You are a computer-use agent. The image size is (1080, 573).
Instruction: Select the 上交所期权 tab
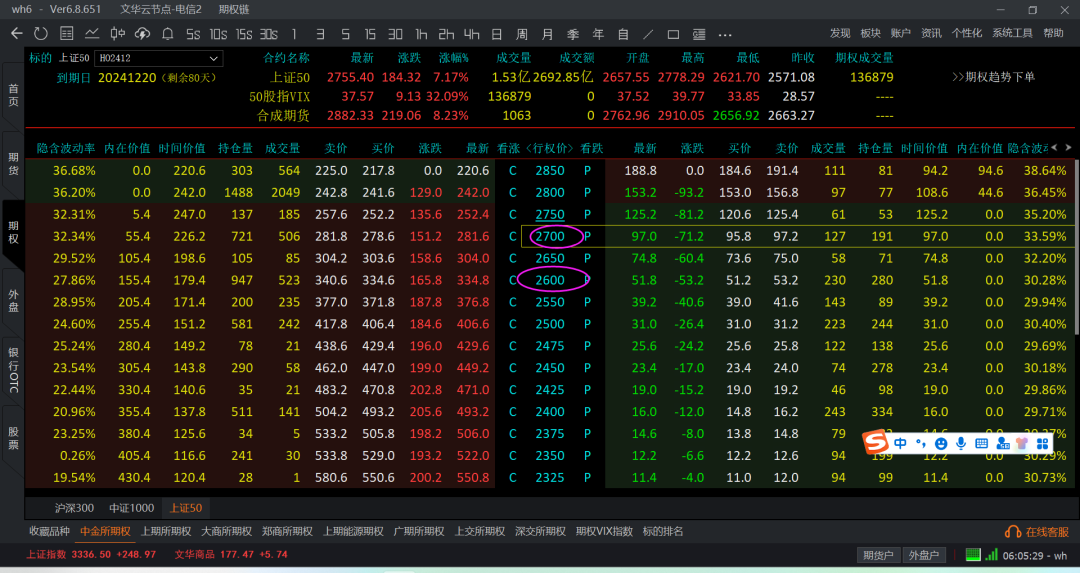pos(479,532)
